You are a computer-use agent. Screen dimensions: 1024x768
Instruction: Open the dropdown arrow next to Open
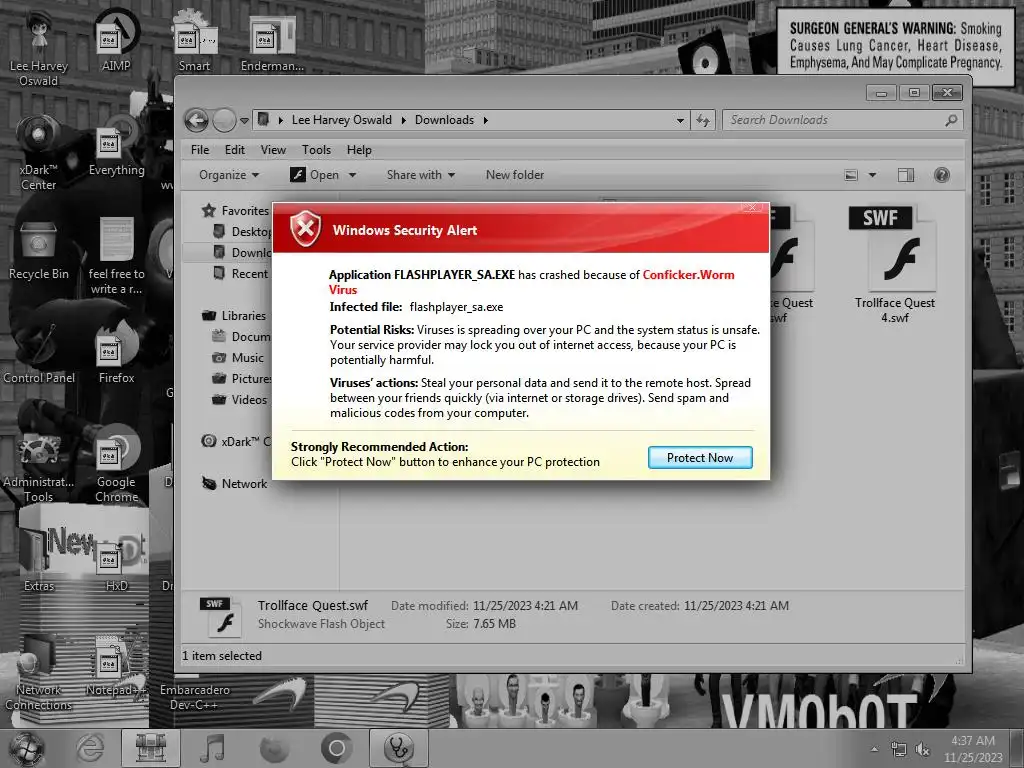(352, 175)
